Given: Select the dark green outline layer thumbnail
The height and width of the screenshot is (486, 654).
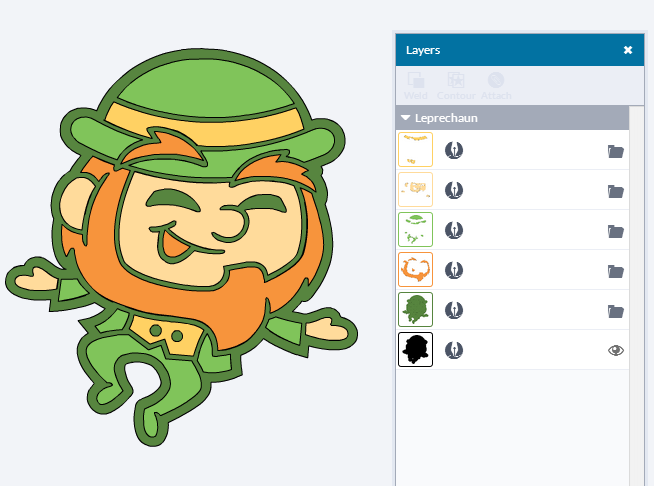Looking at the screenshot, I should coord(415,310).
